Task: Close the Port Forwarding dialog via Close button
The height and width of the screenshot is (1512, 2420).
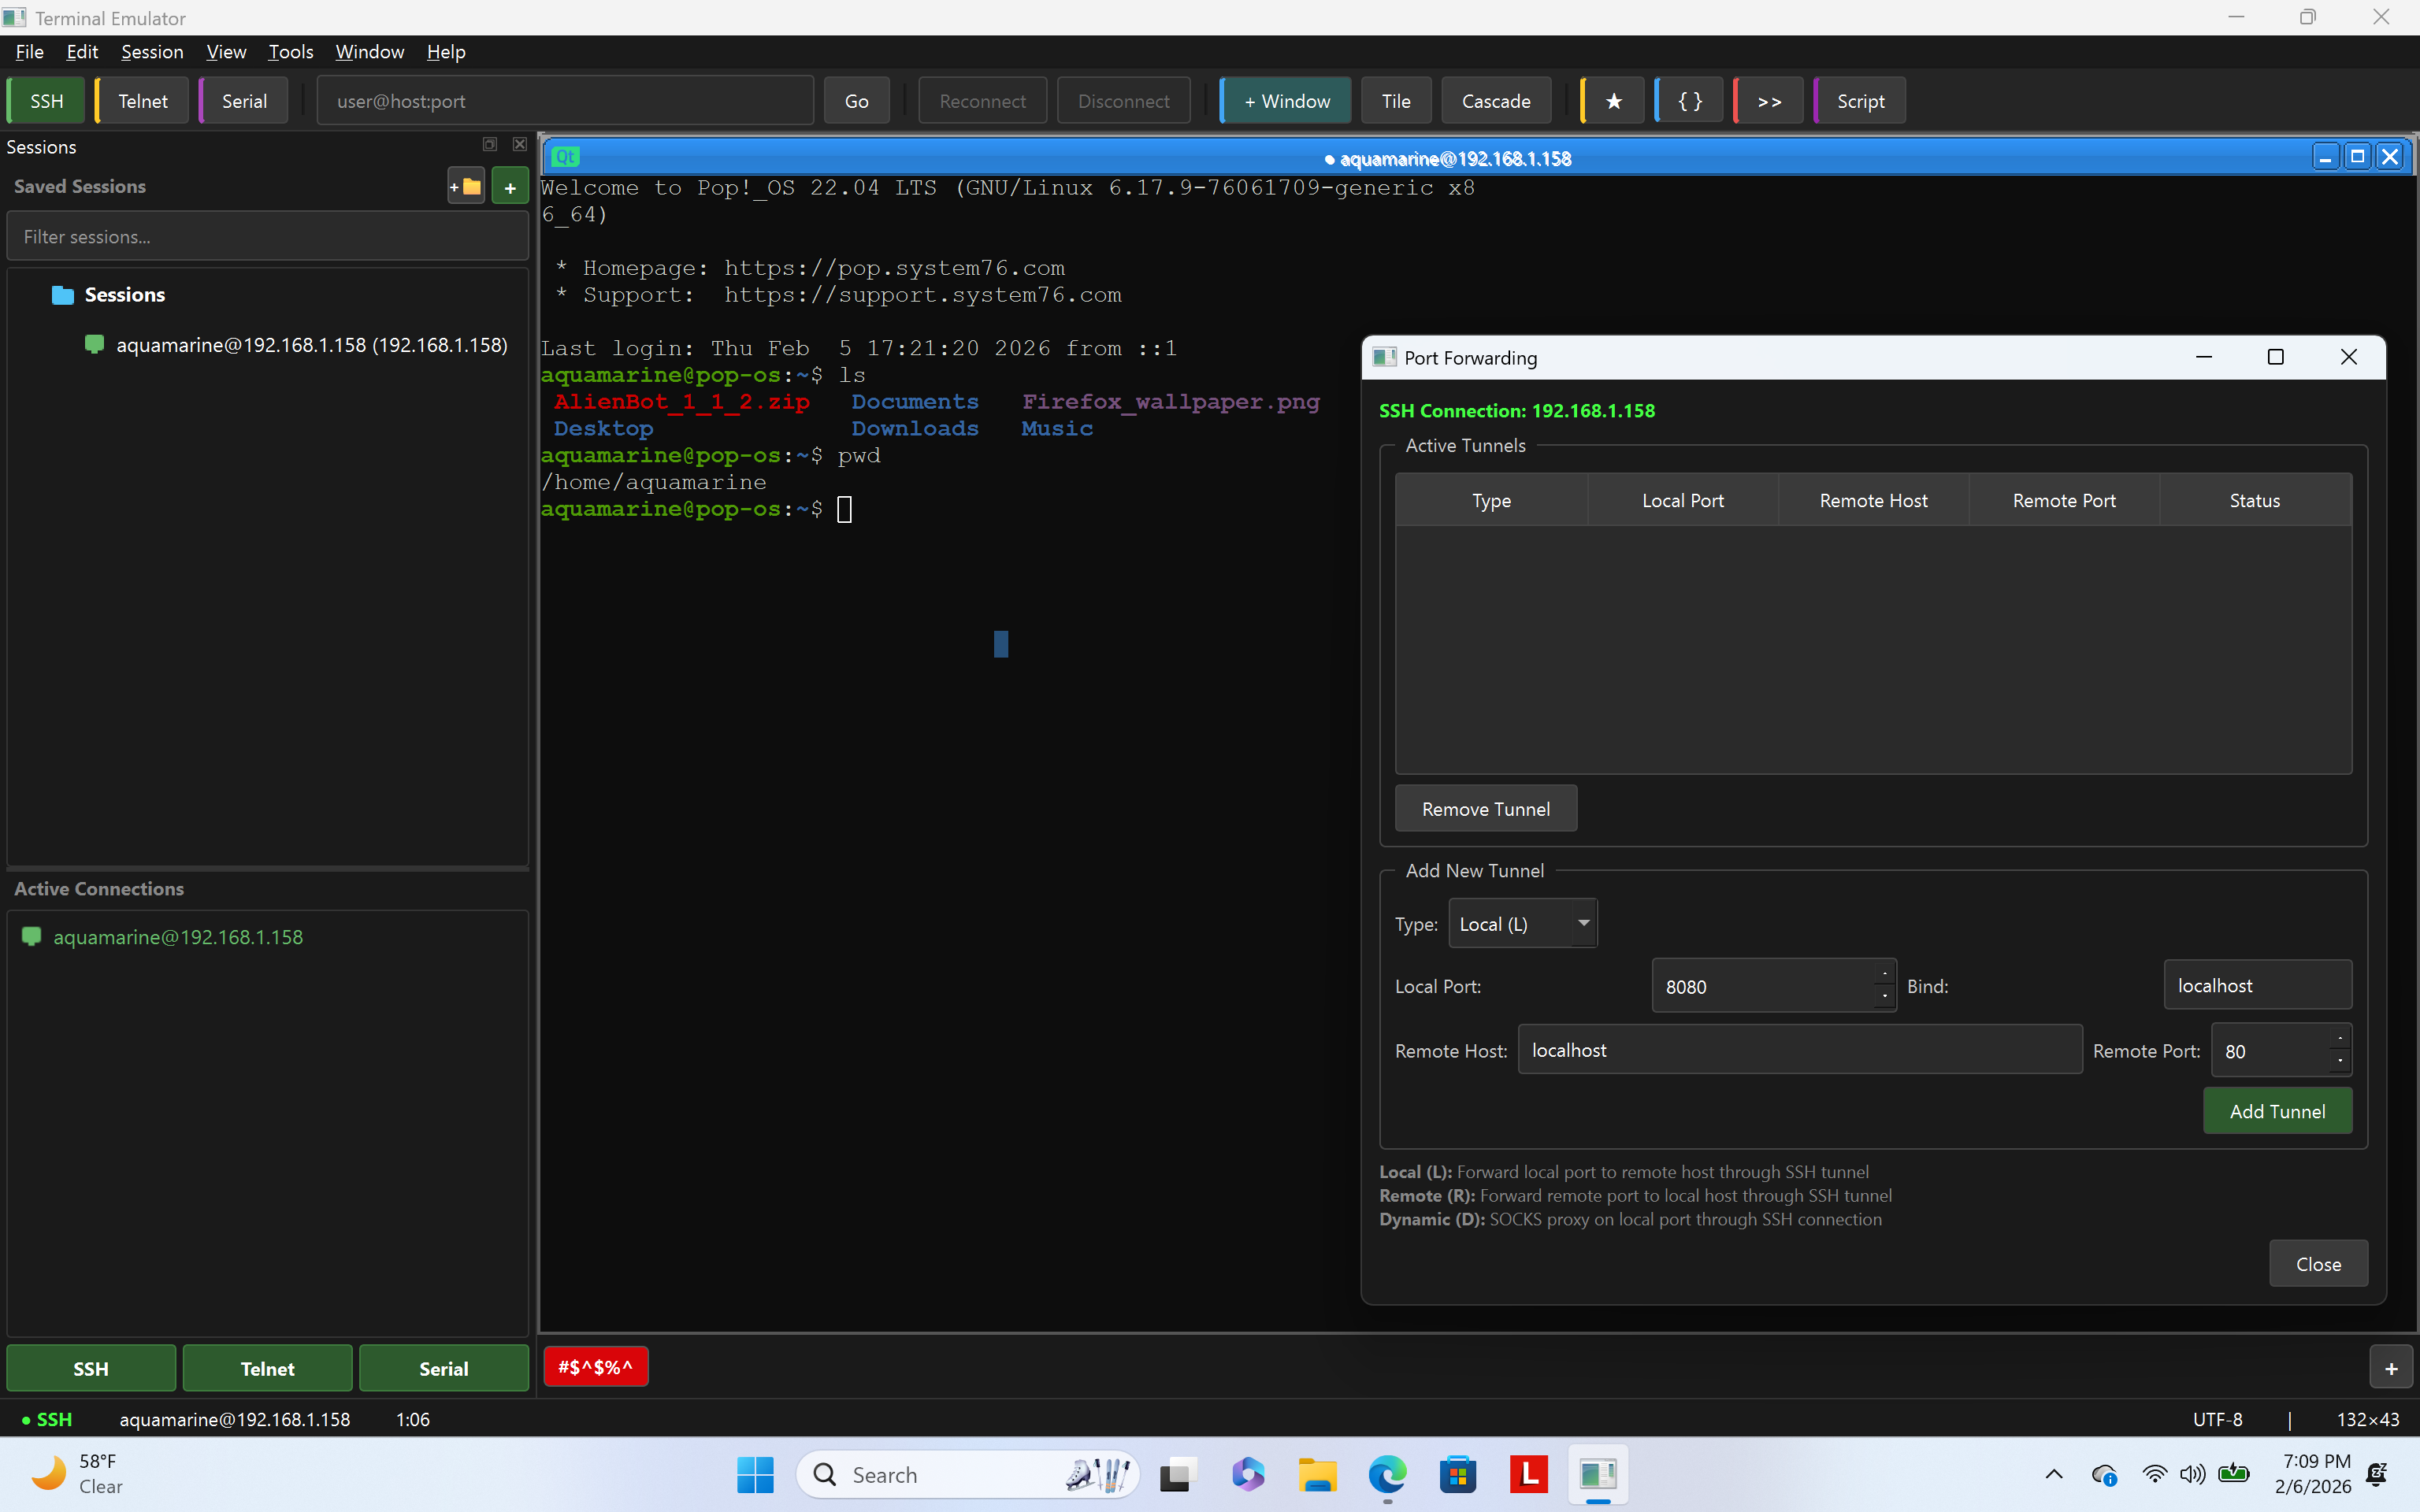Action: 2318,1264
